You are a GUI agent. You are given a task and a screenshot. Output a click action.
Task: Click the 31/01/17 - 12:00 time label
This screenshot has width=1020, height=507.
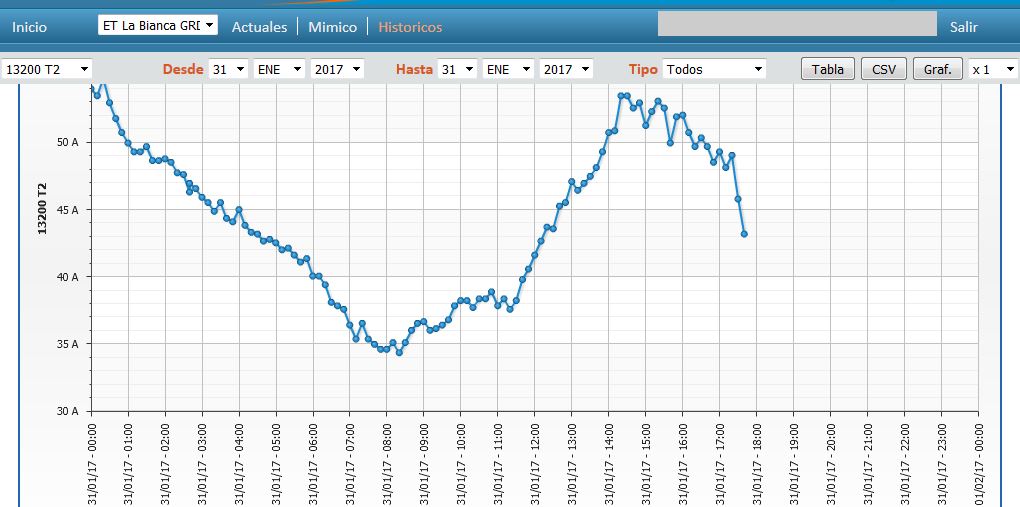click(x=535, y=462)
